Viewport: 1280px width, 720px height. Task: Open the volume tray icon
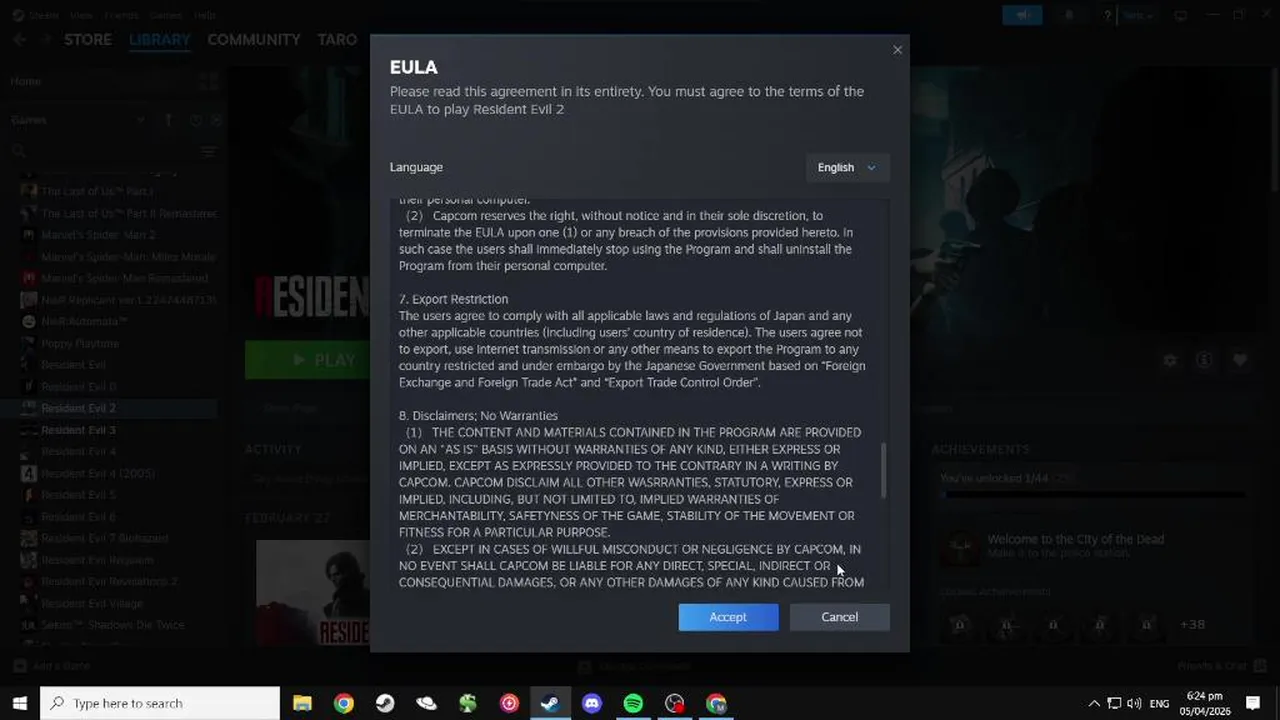click(1134, 703)
